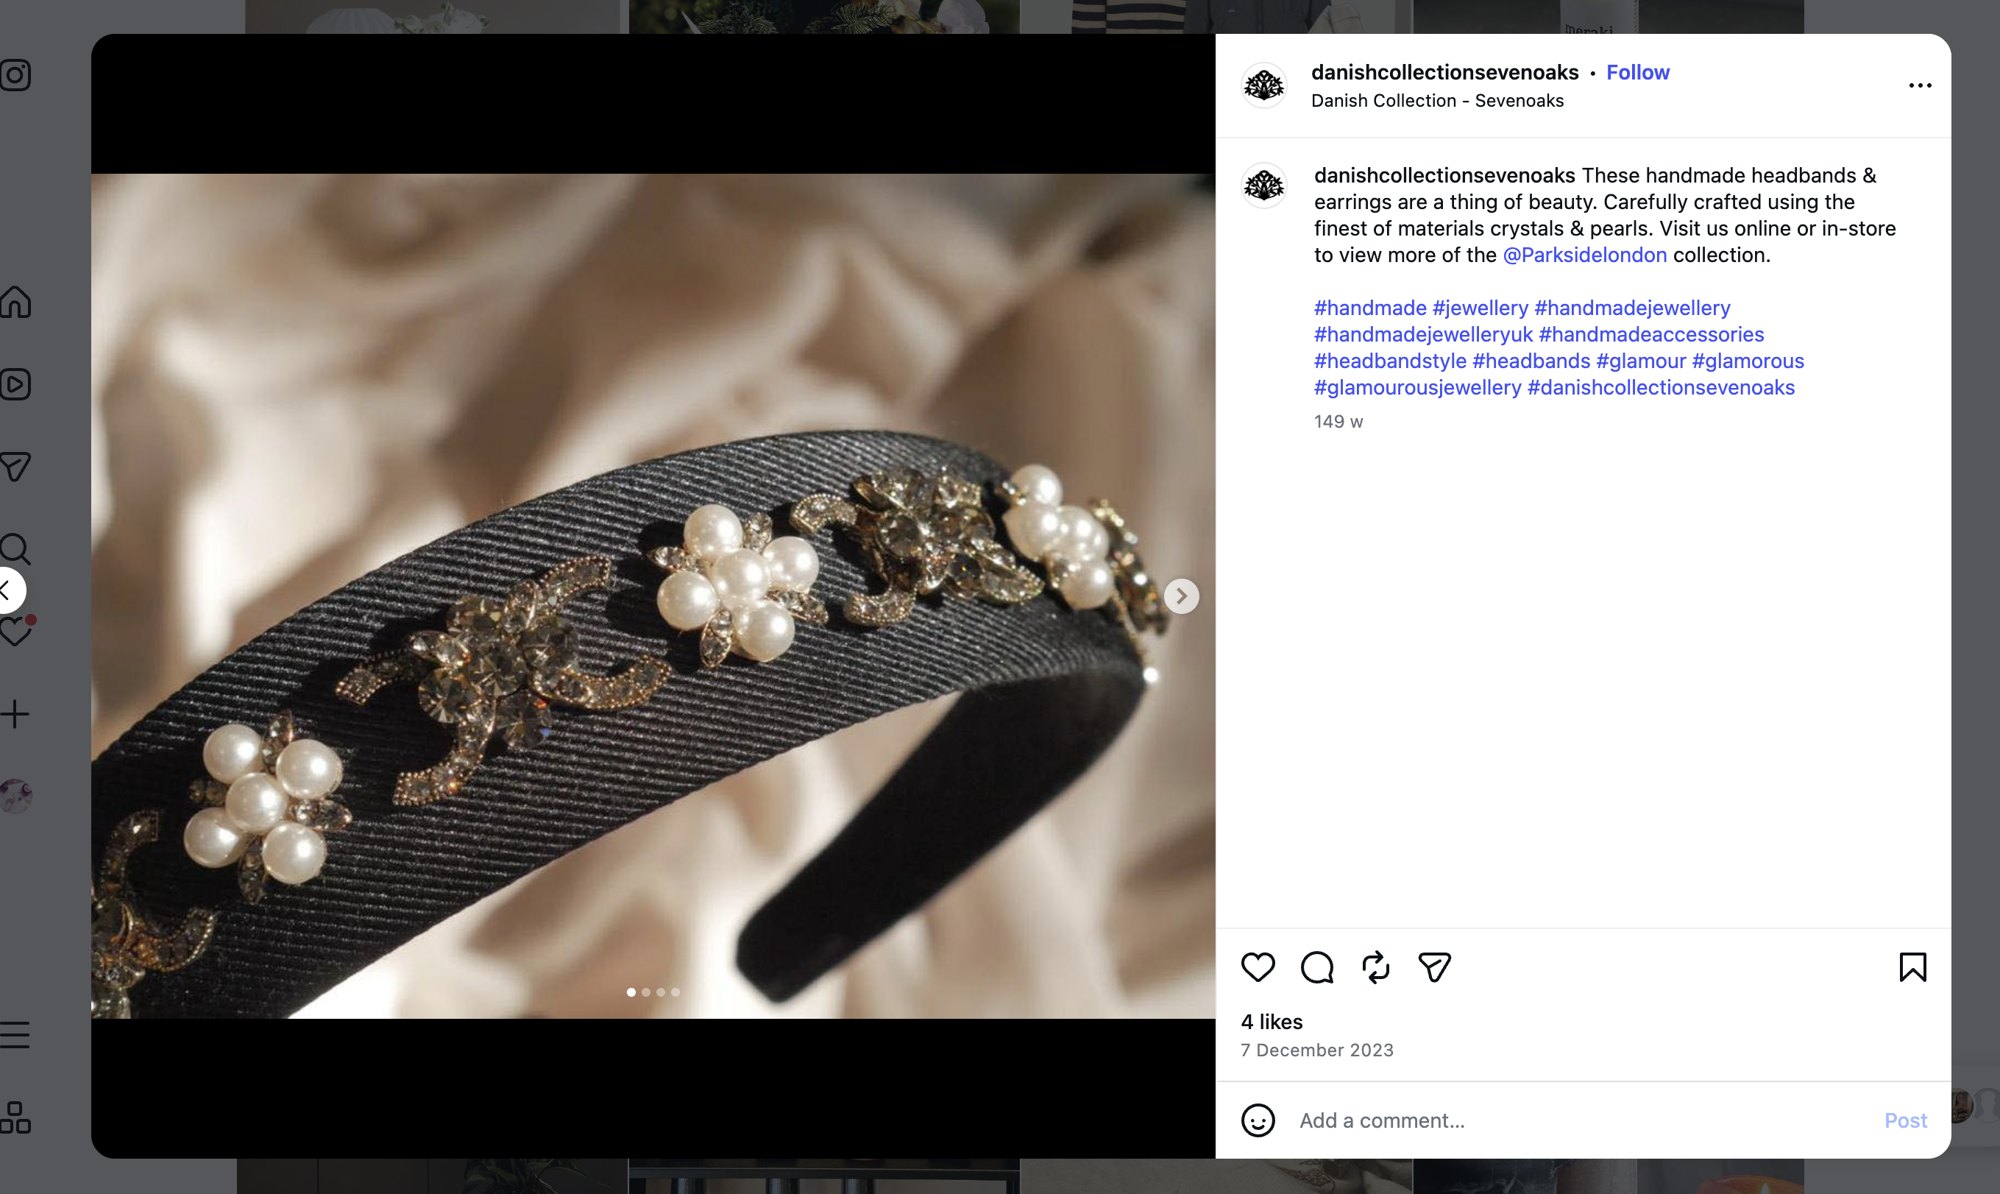Repost this post icon
The width and height of the screenshot is (2000, 1194).
point(1376,967)
